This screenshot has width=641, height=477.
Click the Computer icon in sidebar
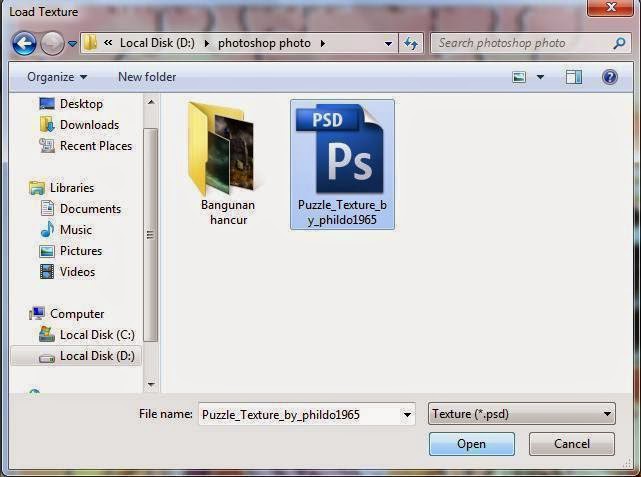pos(37,314)
